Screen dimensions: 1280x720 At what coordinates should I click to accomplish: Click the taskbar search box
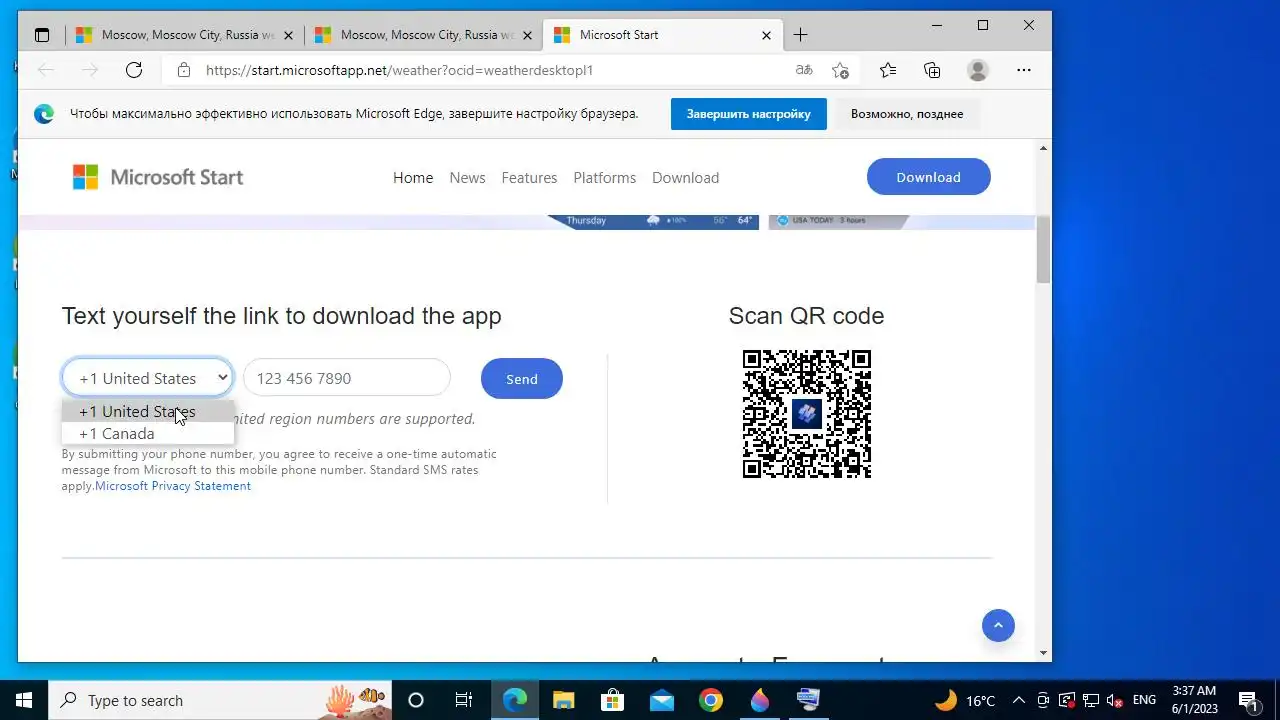(x=218, y=700)
